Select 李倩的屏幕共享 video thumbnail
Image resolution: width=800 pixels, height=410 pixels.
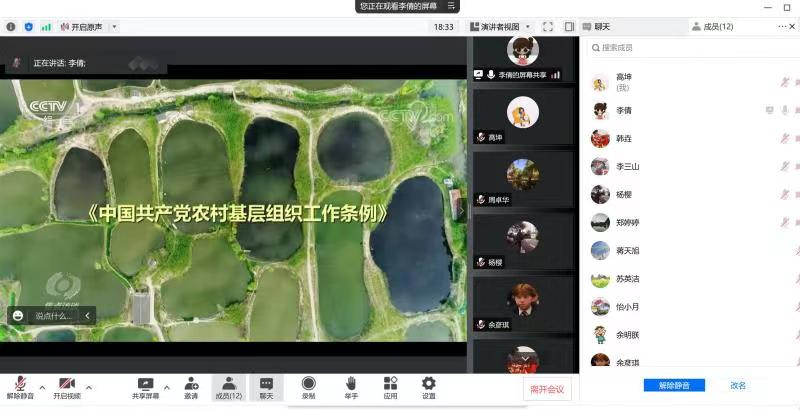click(x=523, y=59)
